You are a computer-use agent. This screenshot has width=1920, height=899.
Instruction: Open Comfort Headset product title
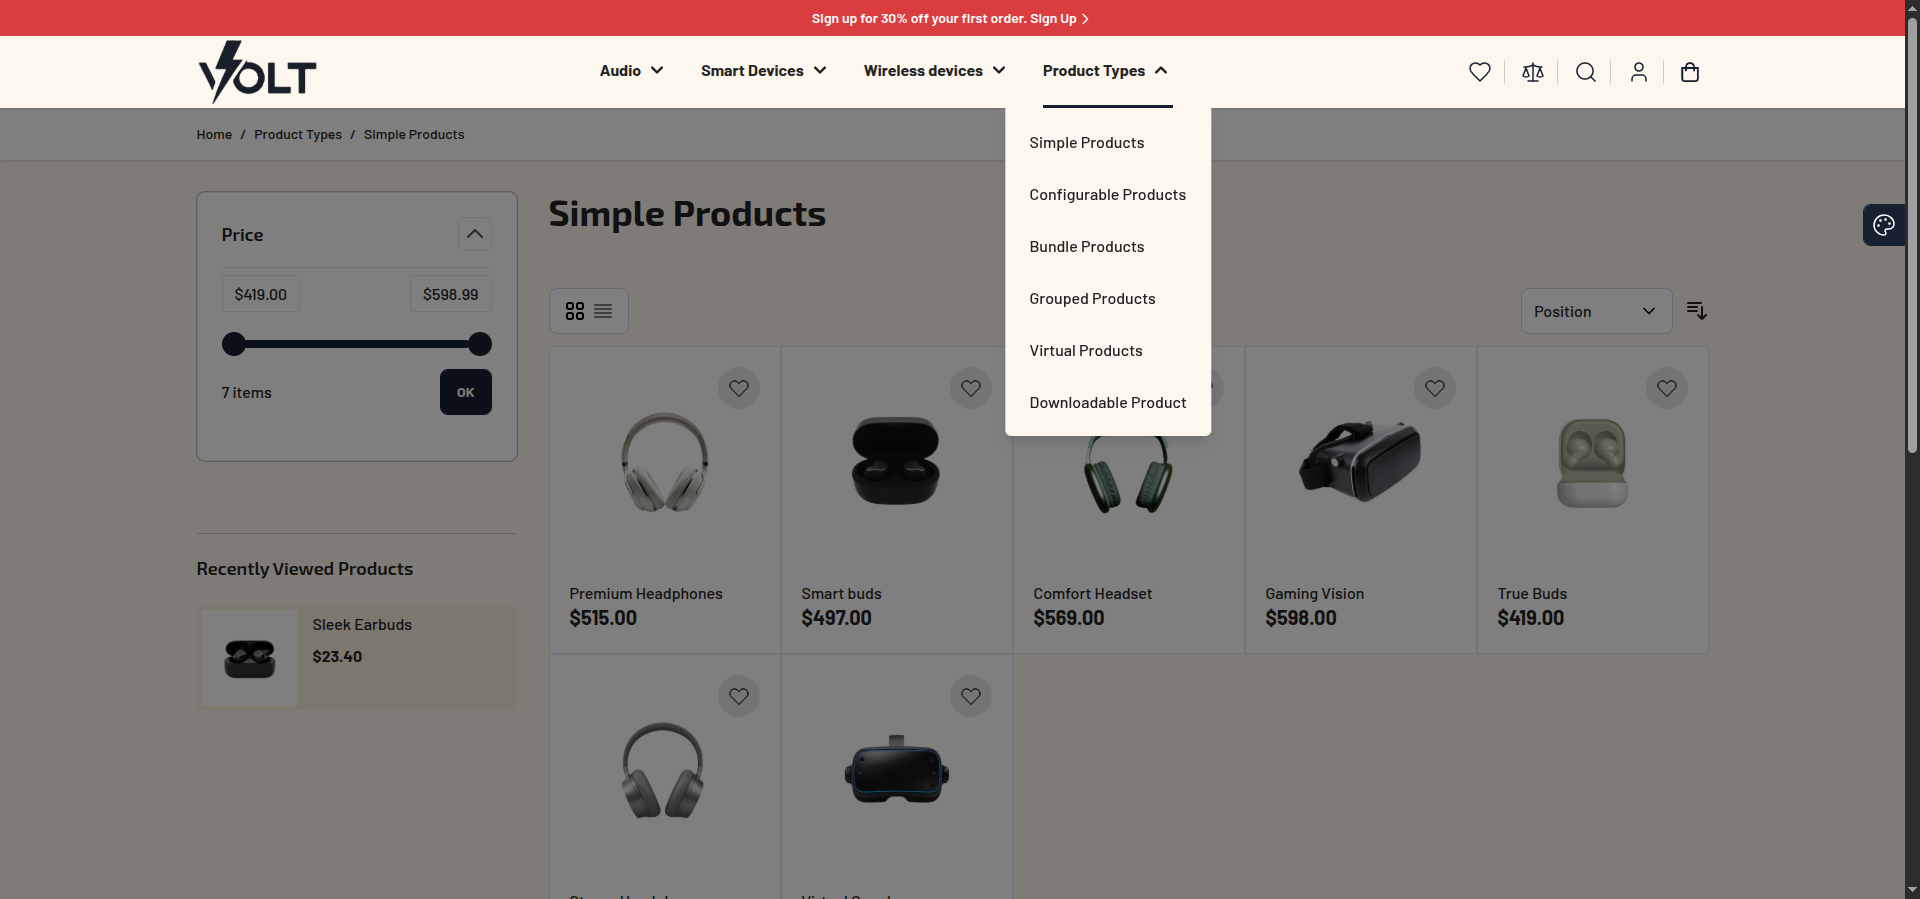click(x=1092, y=594)
